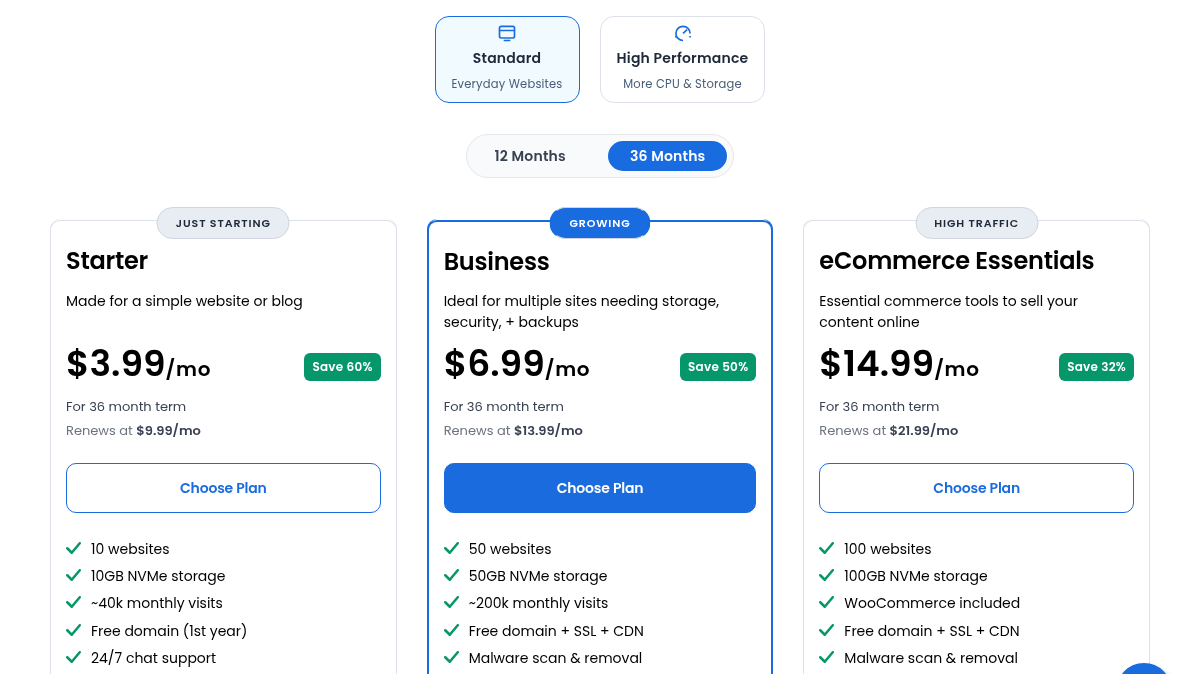Viewport: 1200px width, 674px height.
Task: Select the 36 Months billing term
Action: 667,156
